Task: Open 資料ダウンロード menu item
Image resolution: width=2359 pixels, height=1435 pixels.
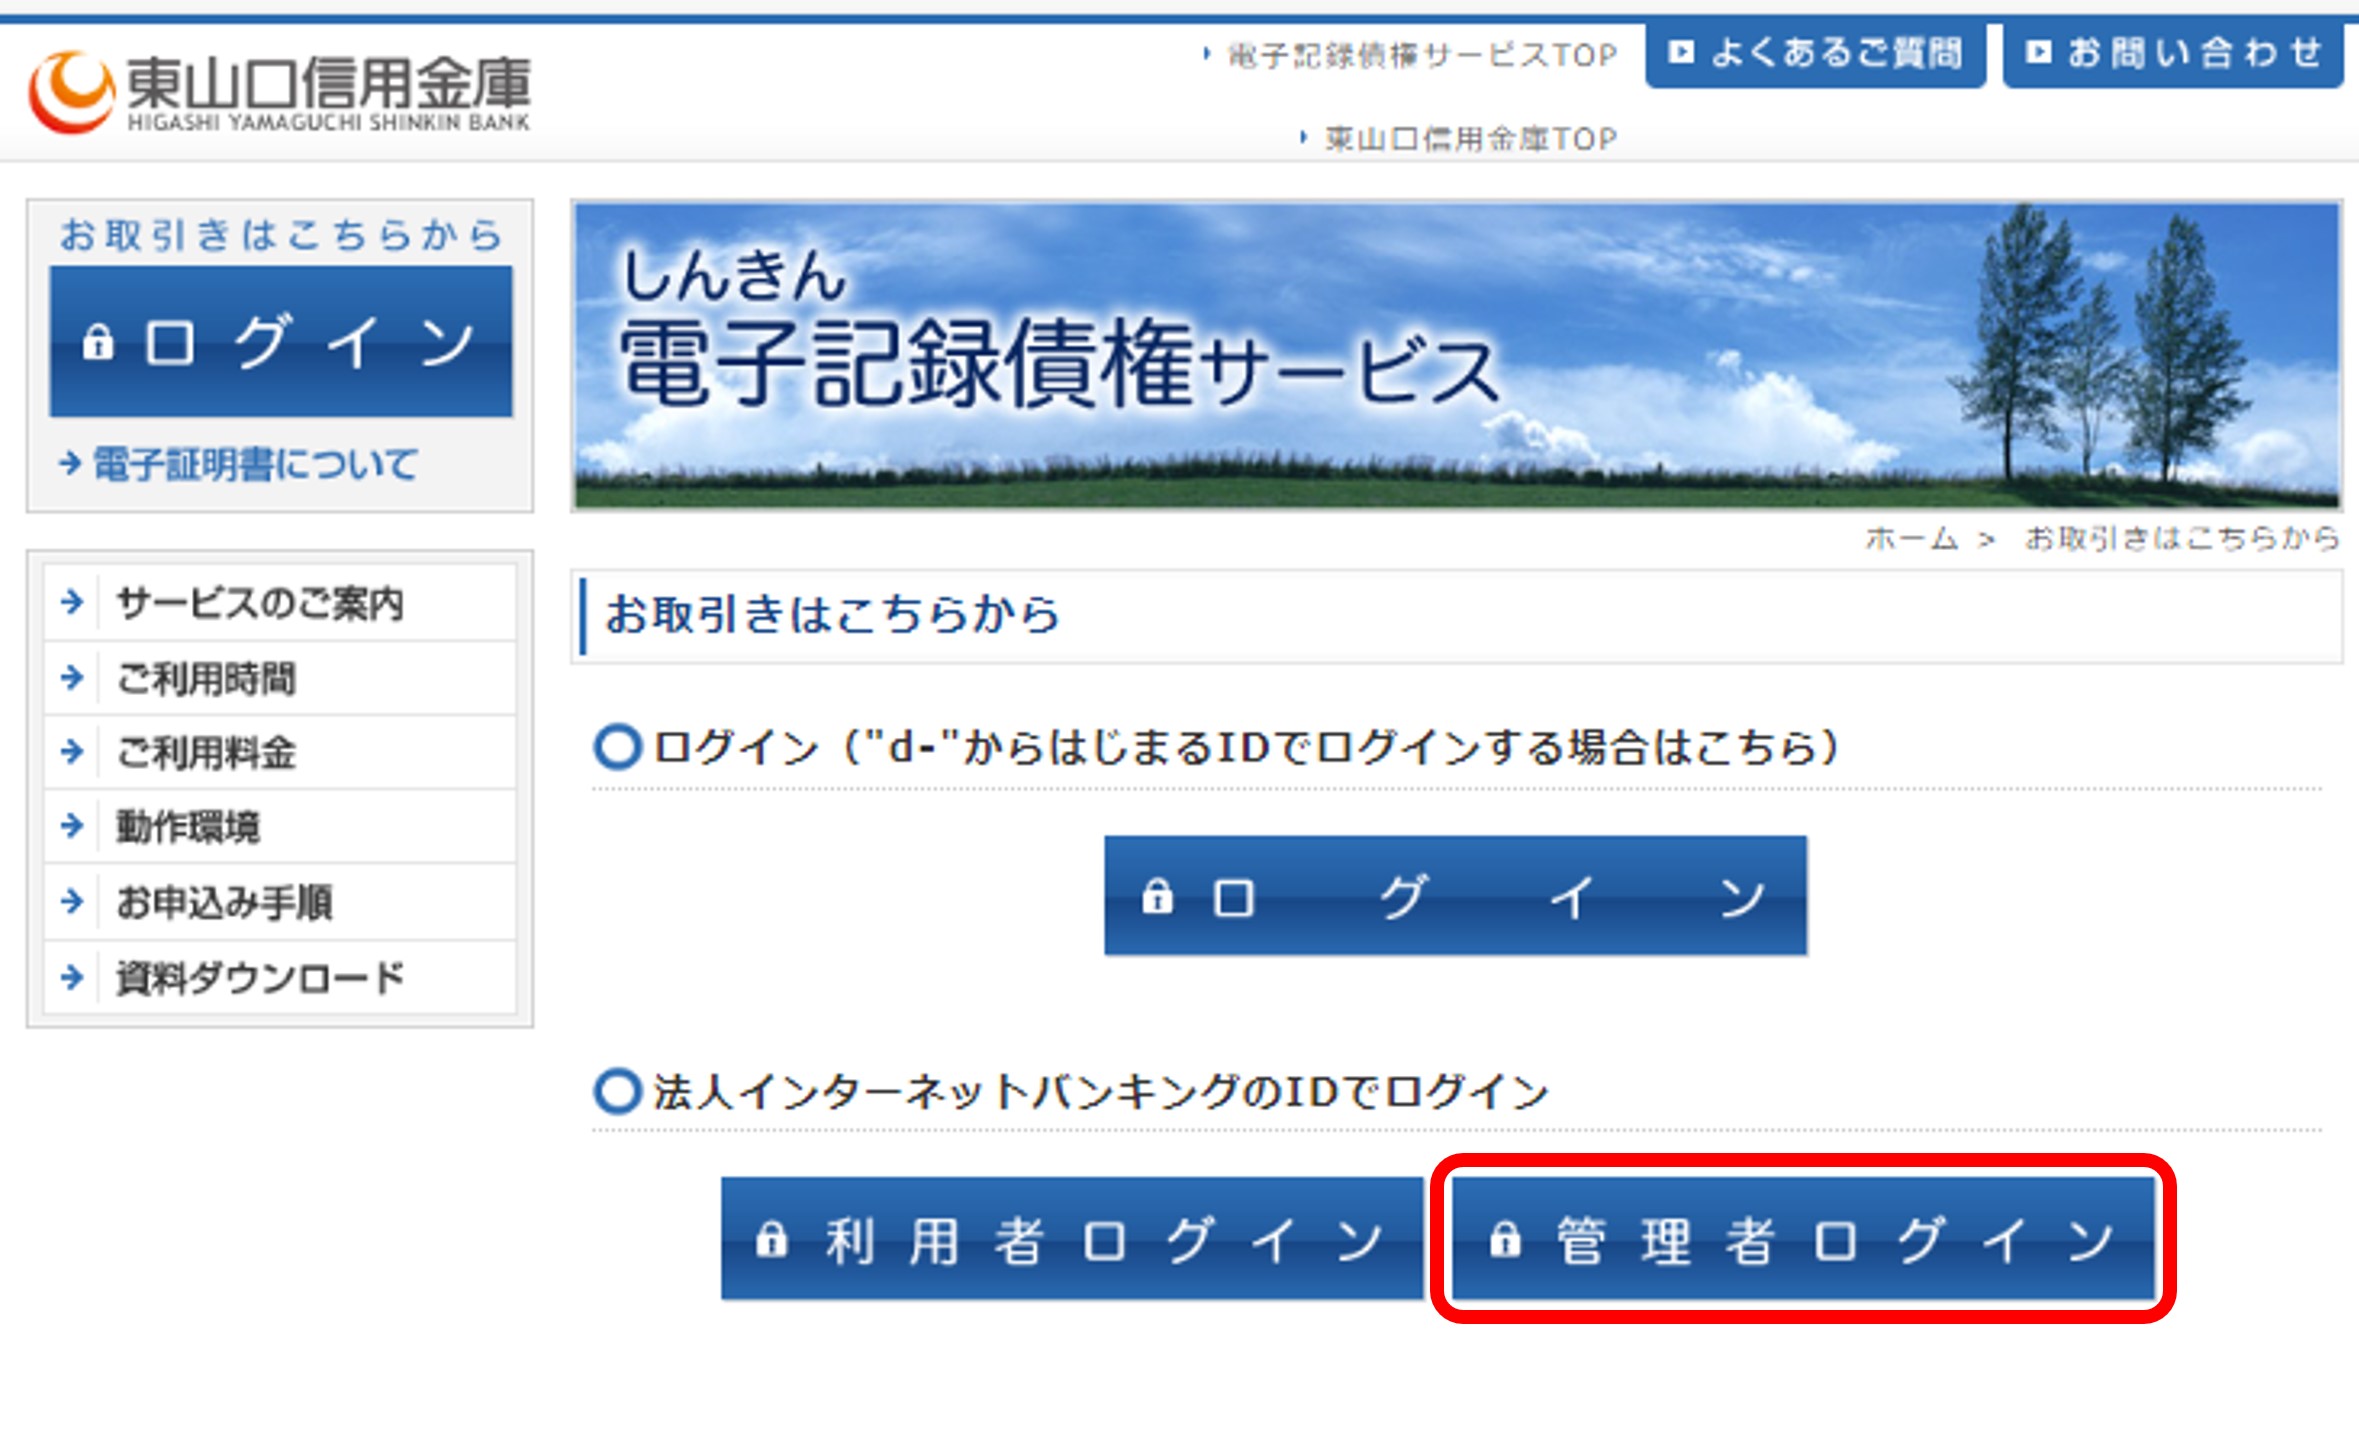Action: (260, 977)
